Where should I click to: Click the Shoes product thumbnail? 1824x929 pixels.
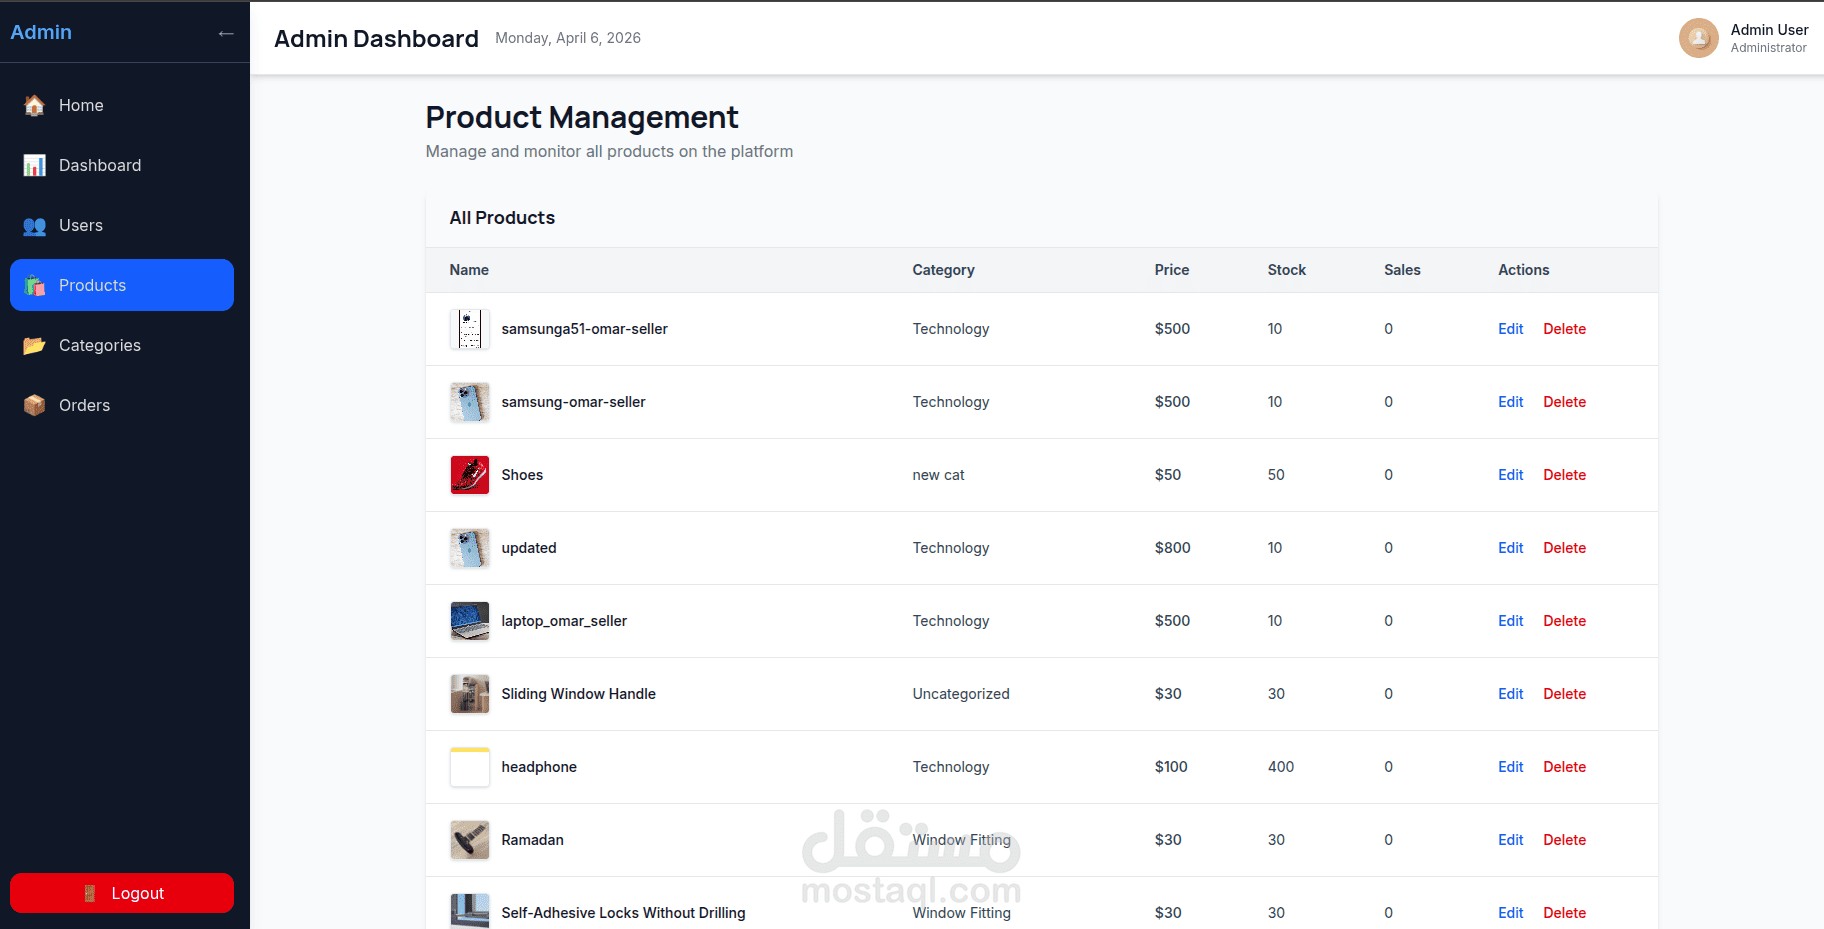pyautogui.click(x=470, y=475)
